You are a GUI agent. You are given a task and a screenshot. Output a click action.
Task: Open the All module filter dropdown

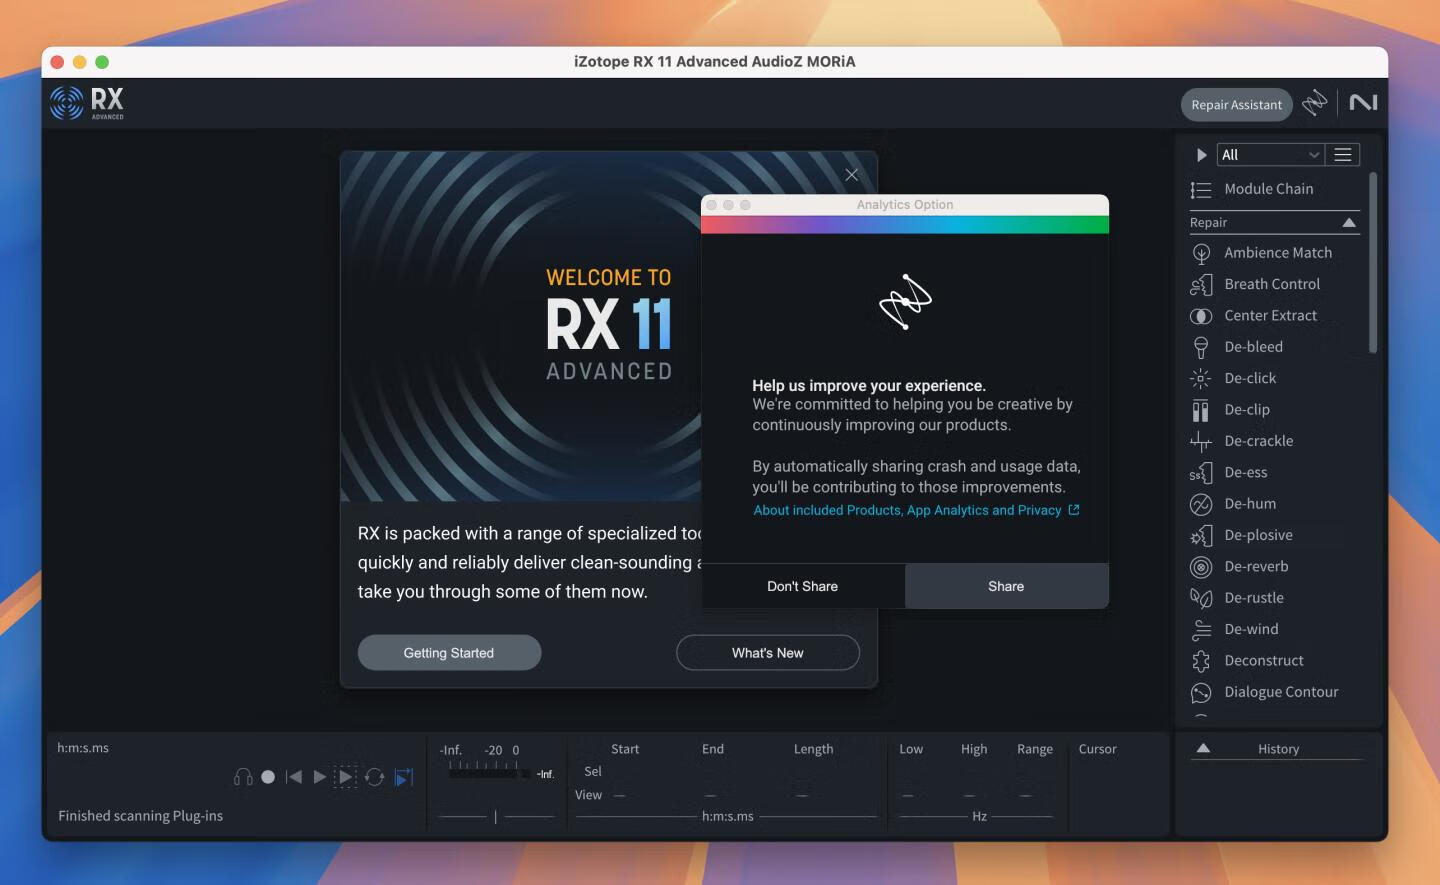tap(1271, 155)
